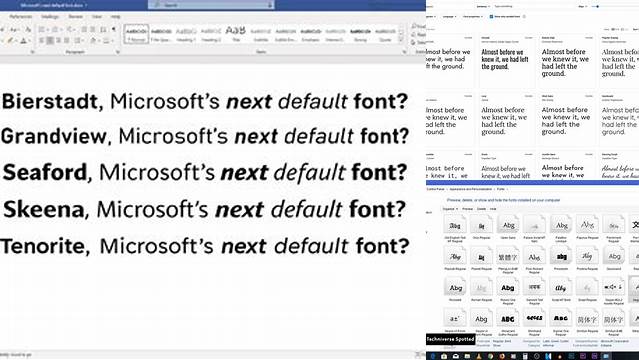Open the mail envelope taskbar icon

coord(456,356)
